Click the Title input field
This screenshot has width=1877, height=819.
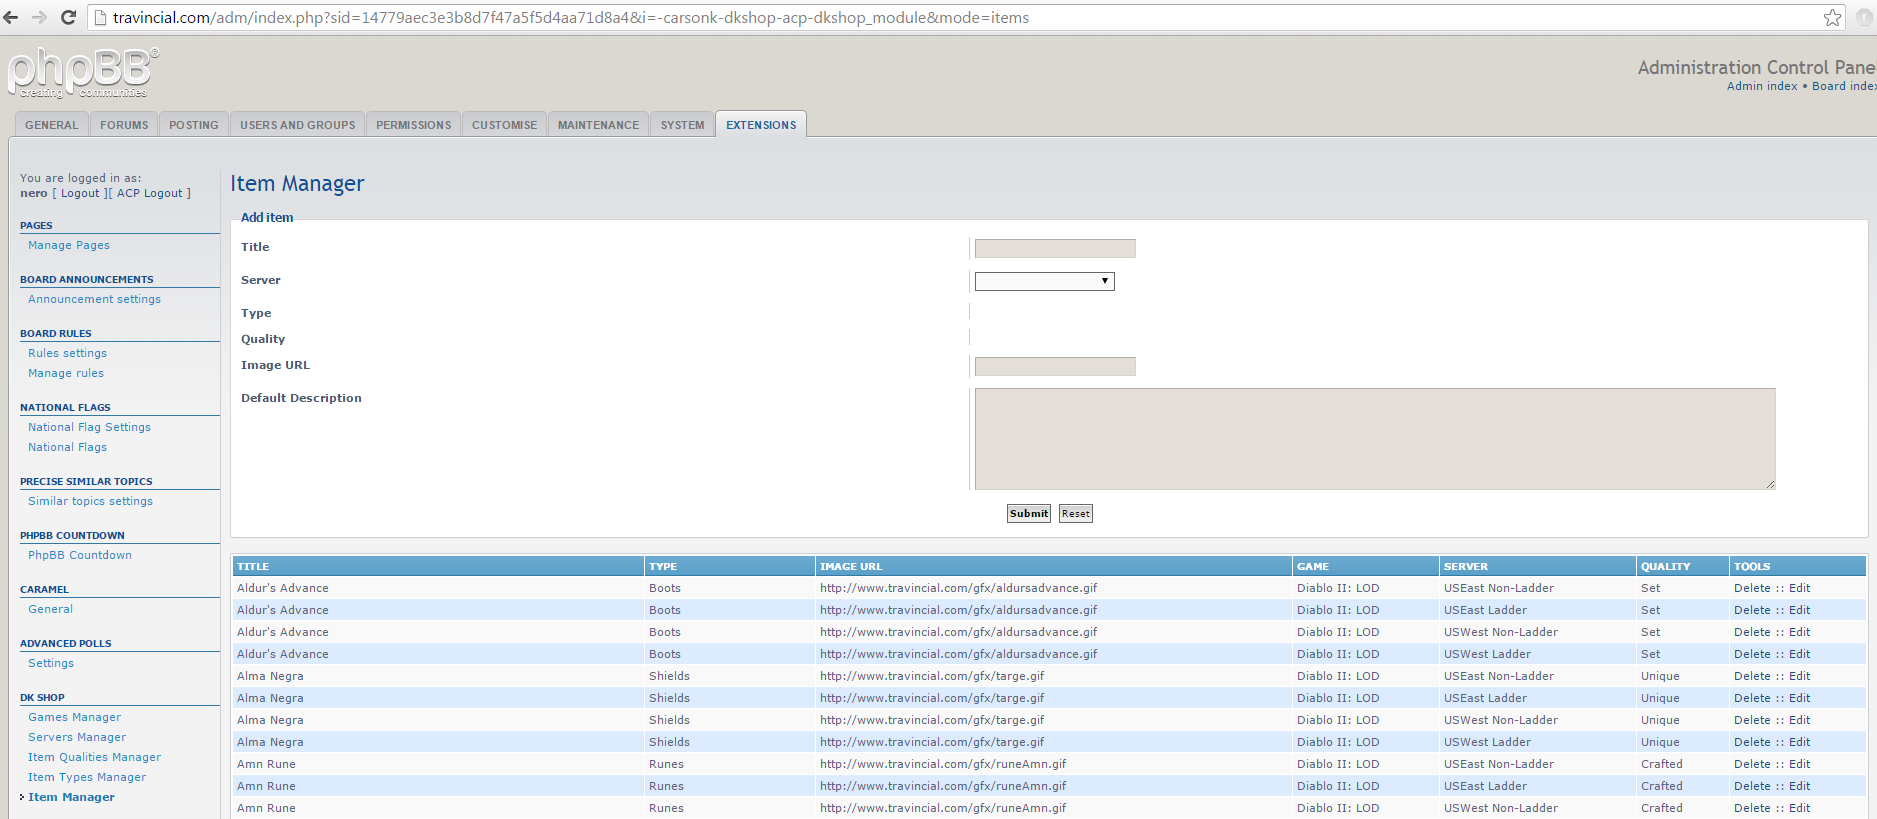[x=1055, y=248]
